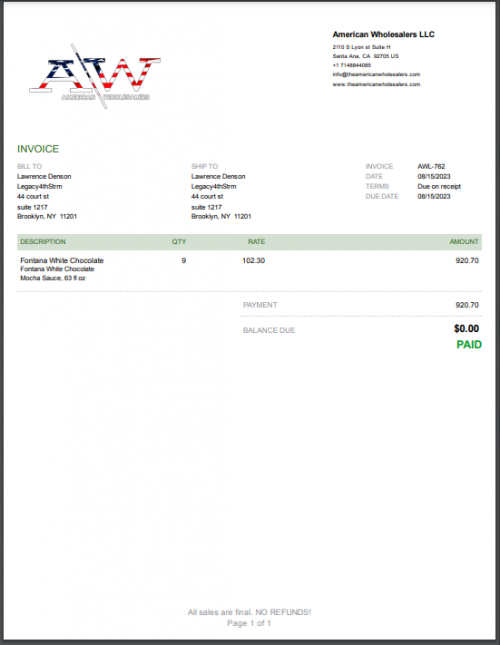Click the RATE column header

(x=256, y=241)
